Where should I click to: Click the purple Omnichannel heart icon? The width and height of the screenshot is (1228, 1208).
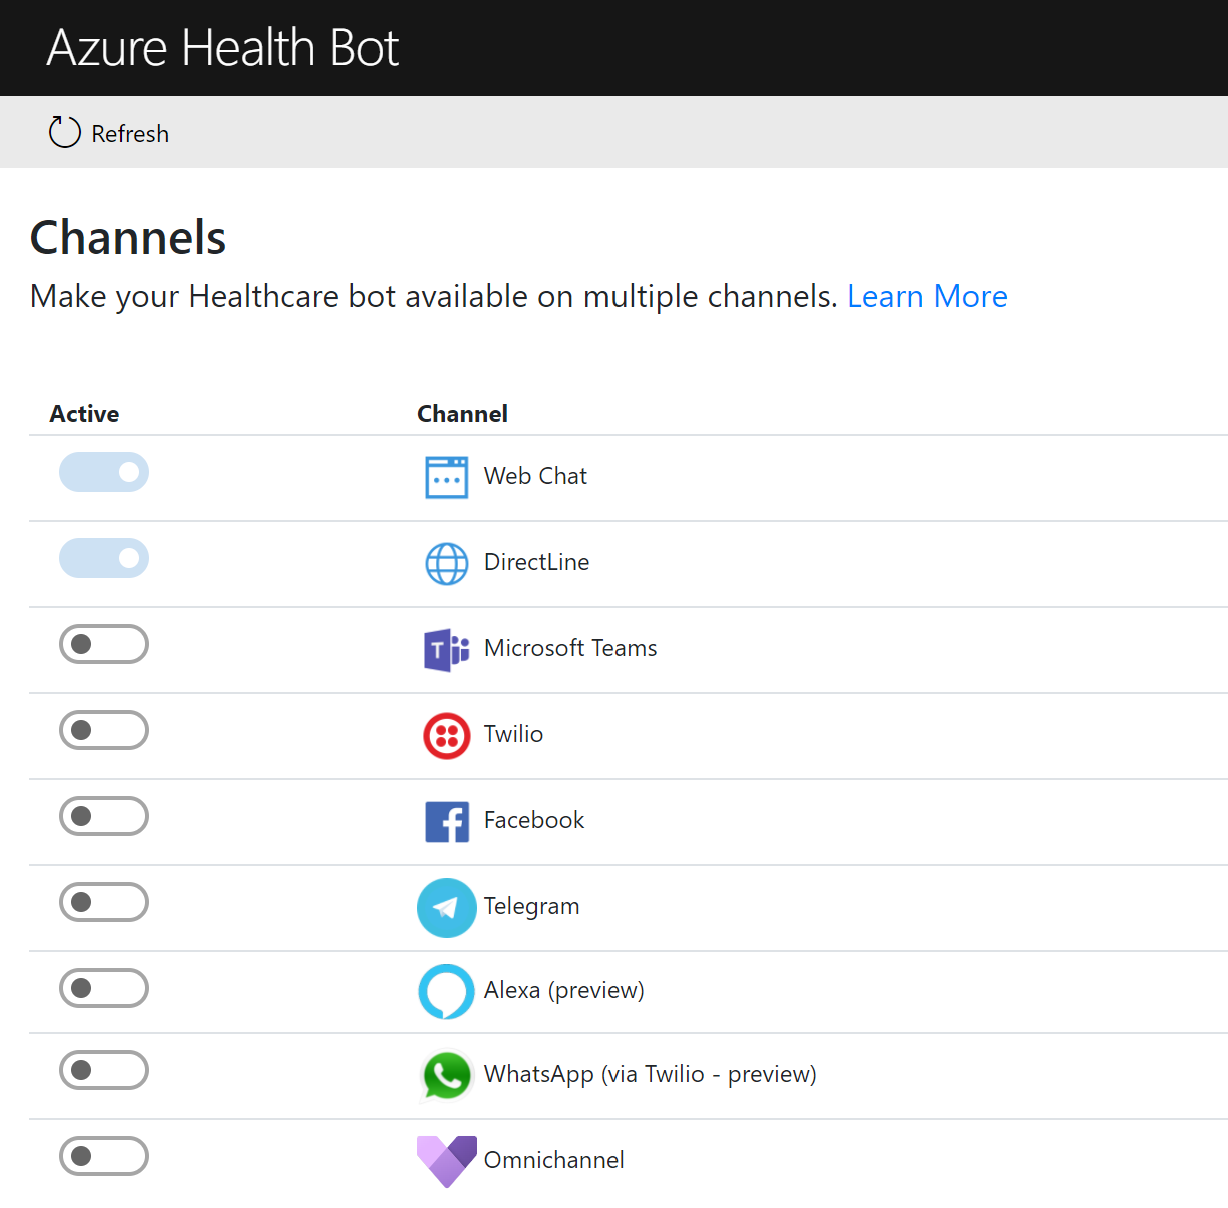(x=446, y=1161)
